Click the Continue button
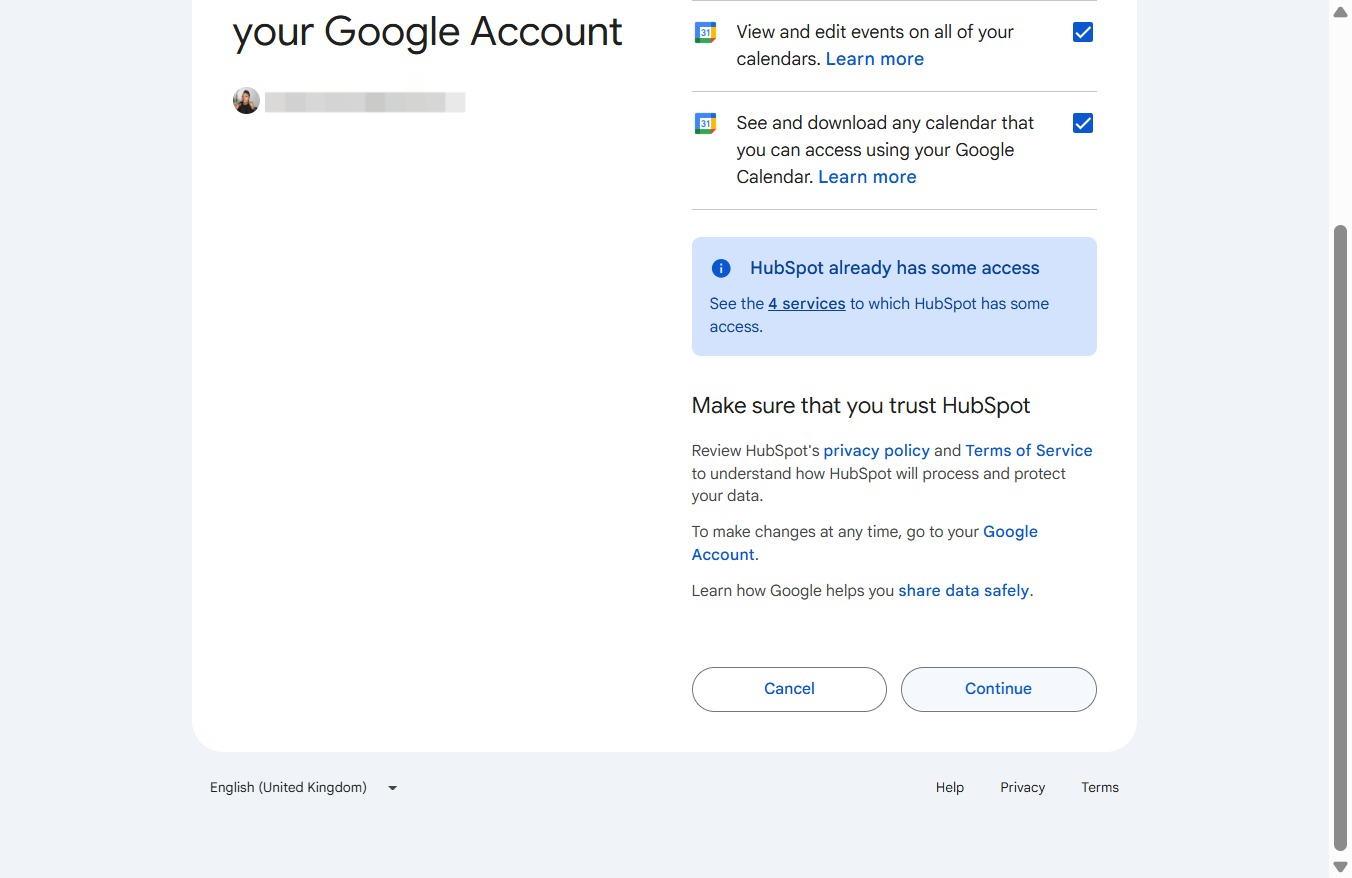This screenshot has width=1352, height=878. tap(998, 689)
